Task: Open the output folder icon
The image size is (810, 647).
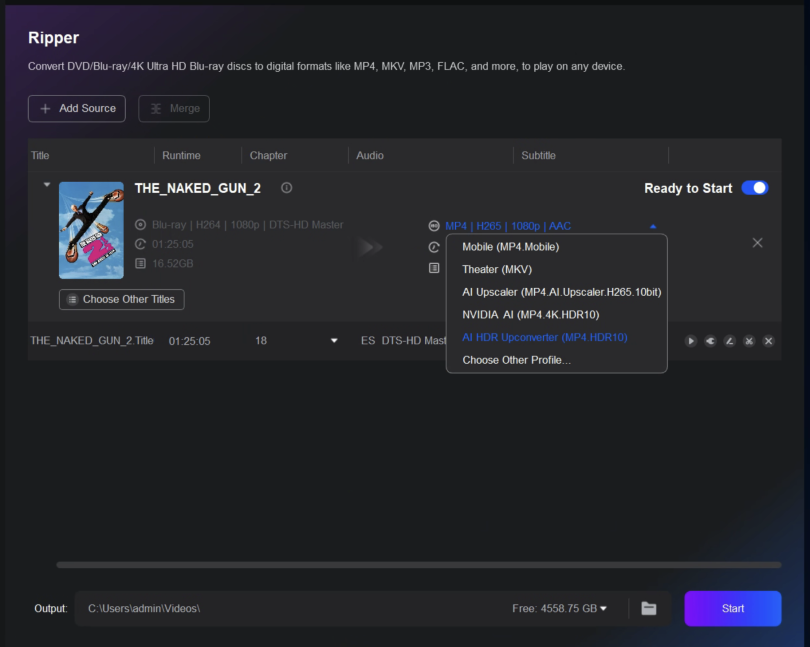Action: (x=649, y=608)
